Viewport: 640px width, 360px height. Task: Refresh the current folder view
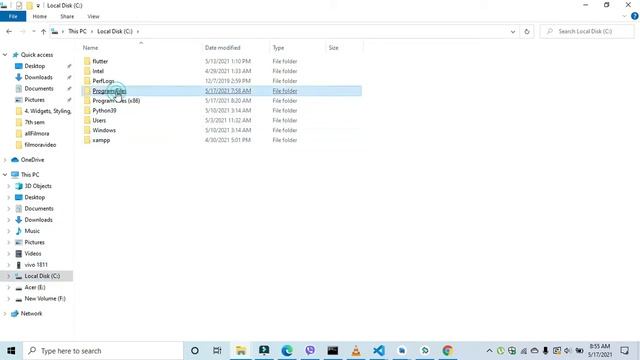click(x=527, y=31)
